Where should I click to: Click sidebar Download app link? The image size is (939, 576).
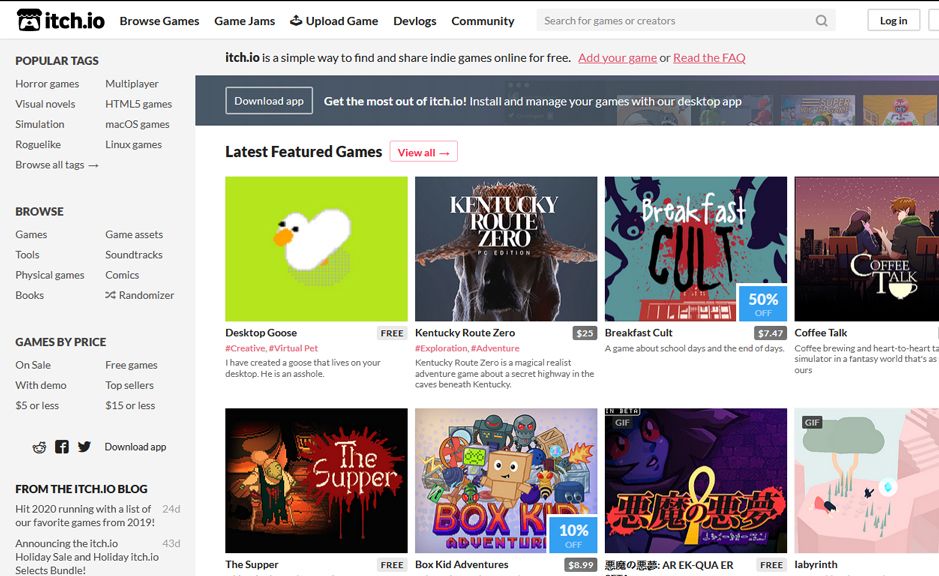[x=135, y=447]
